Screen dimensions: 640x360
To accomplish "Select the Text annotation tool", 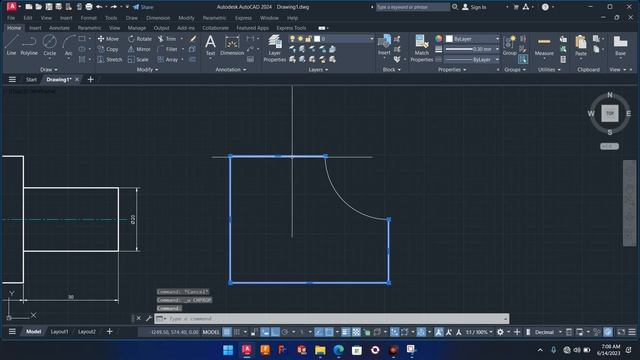I will click(210, 45).
